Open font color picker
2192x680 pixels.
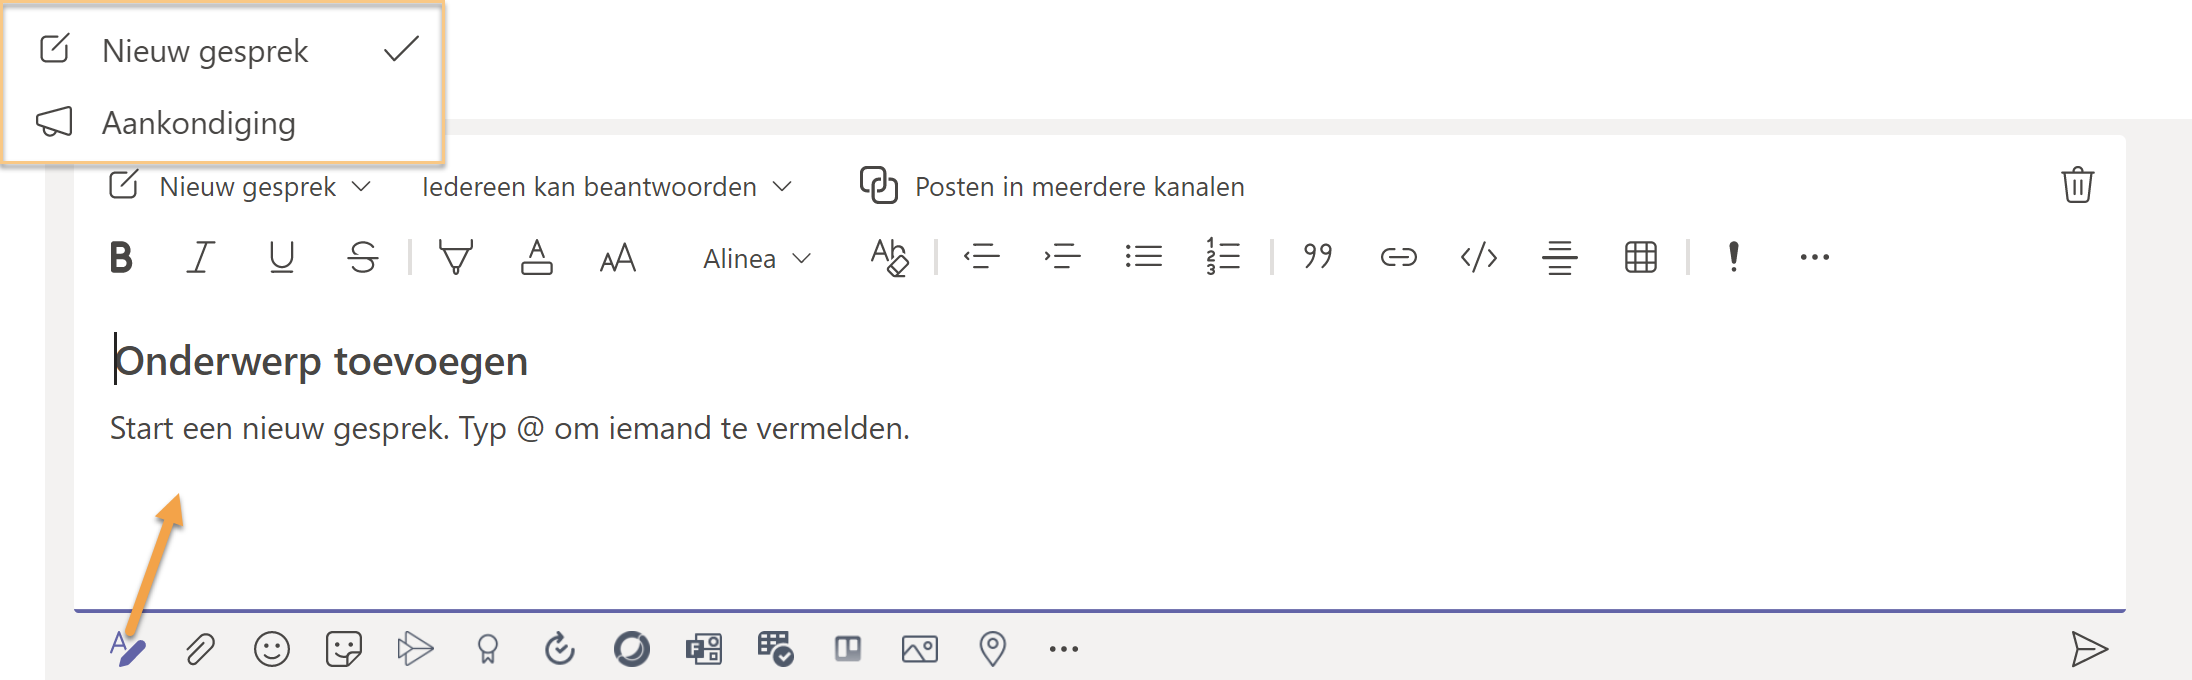537,258
